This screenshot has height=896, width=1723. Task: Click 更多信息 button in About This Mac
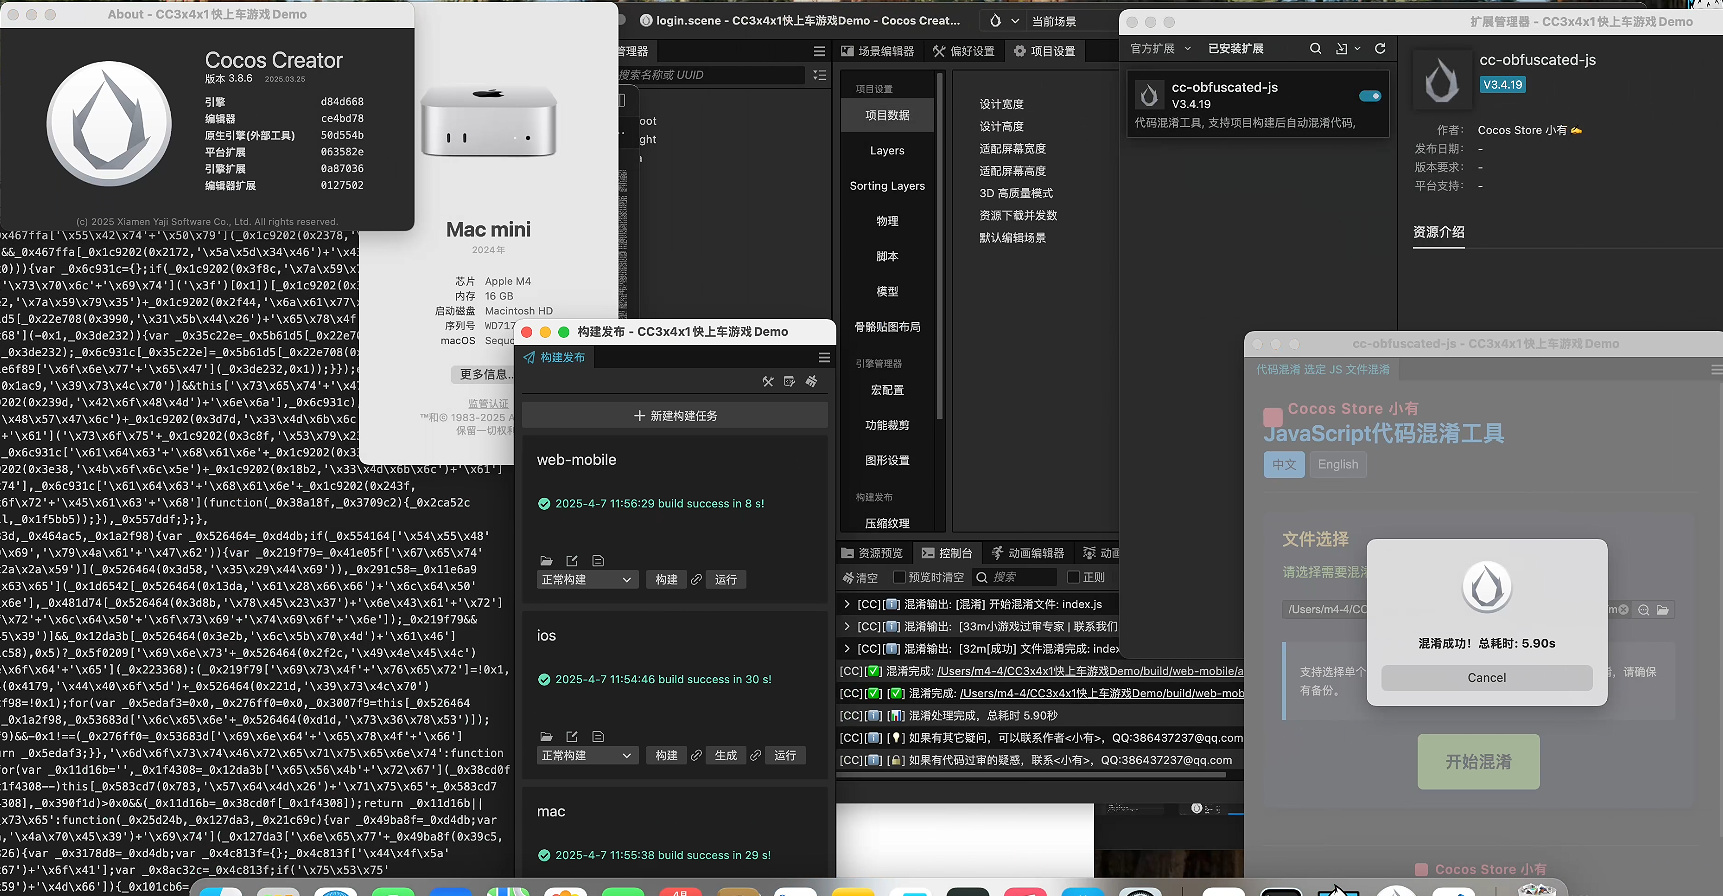tap(485, 374)
